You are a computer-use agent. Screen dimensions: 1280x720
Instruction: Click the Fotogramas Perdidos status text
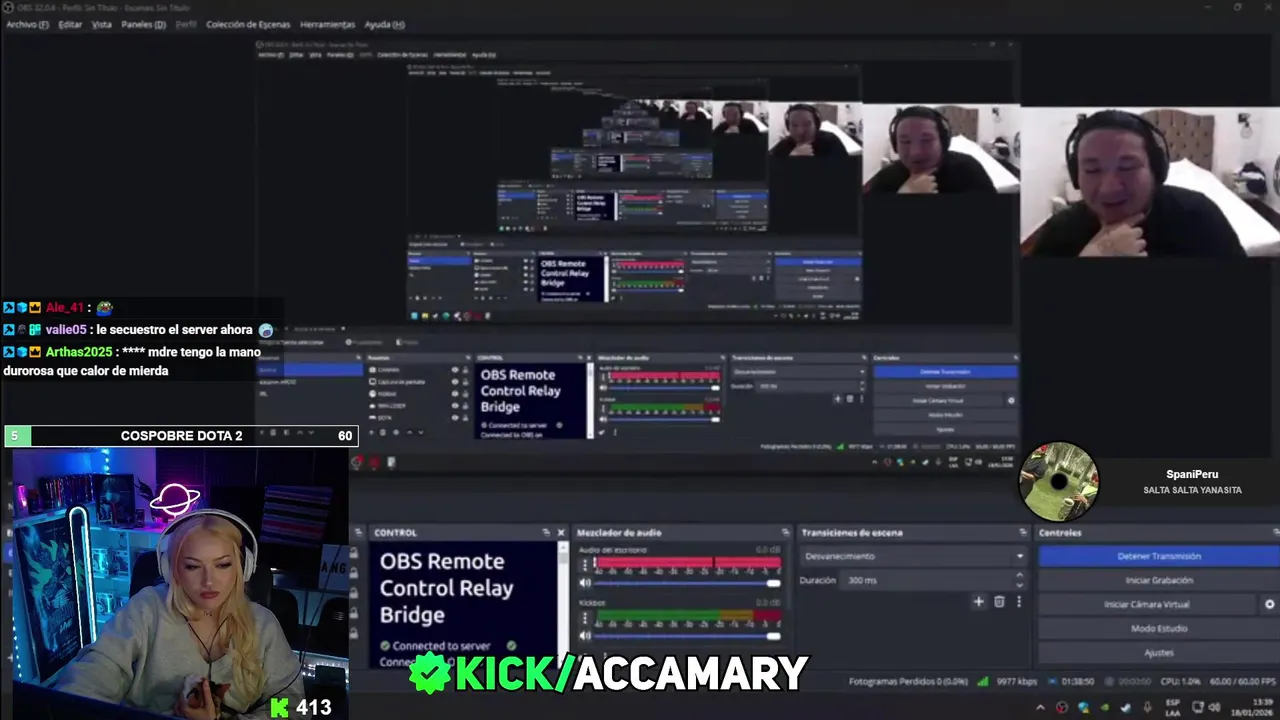pos(909,681)
